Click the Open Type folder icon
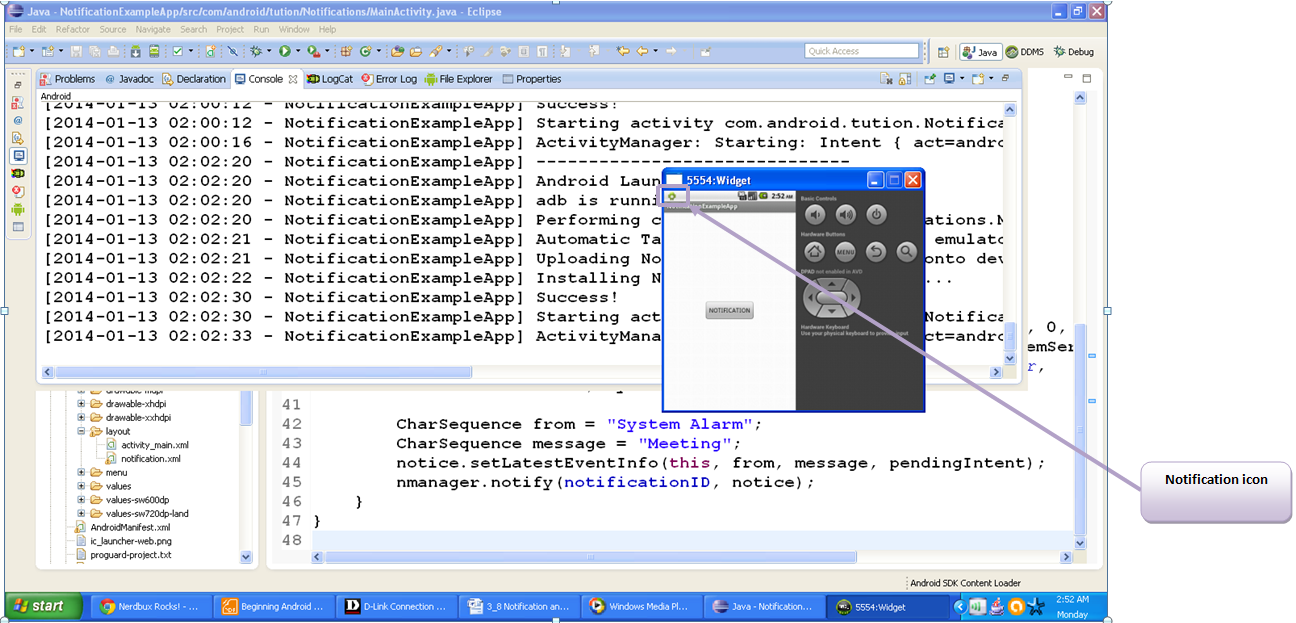This screenshot has height=623, width=1296. click(x=397, y=51)
